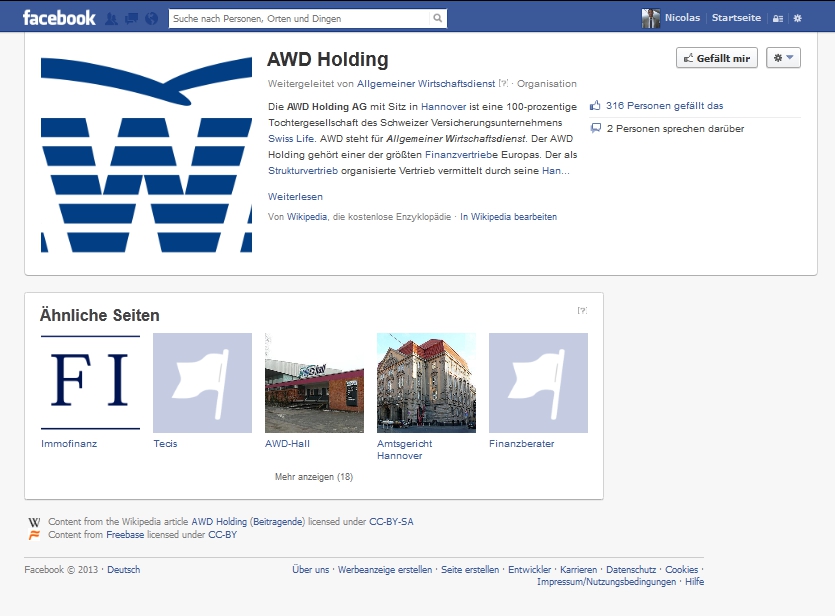Open account settings gear in header

click(797, 18)
